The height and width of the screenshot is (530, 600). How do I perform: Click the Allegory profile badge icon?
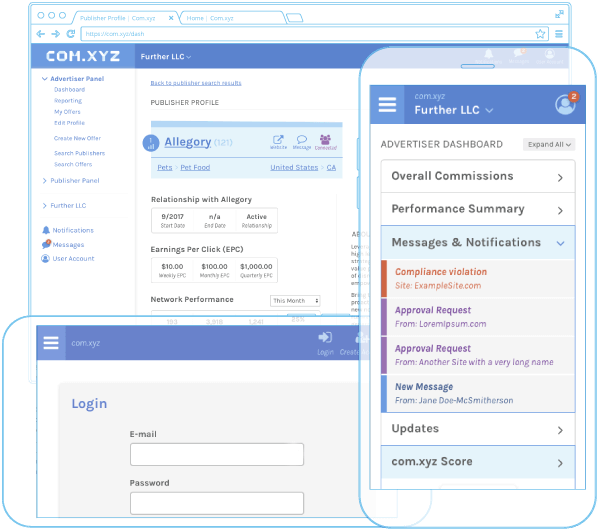(x=151, y=143)
